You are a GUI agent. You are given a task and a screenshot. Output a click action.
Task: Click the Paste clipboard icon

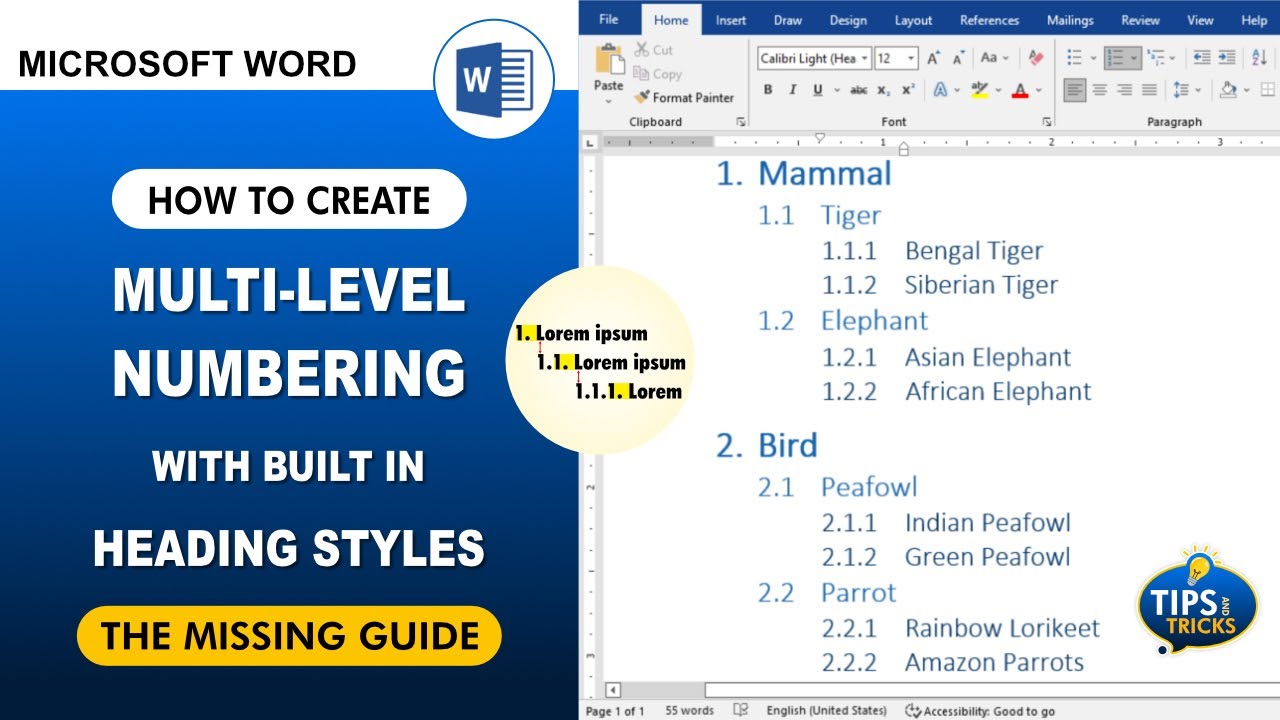pyautogui.click(x=608, y=59)
